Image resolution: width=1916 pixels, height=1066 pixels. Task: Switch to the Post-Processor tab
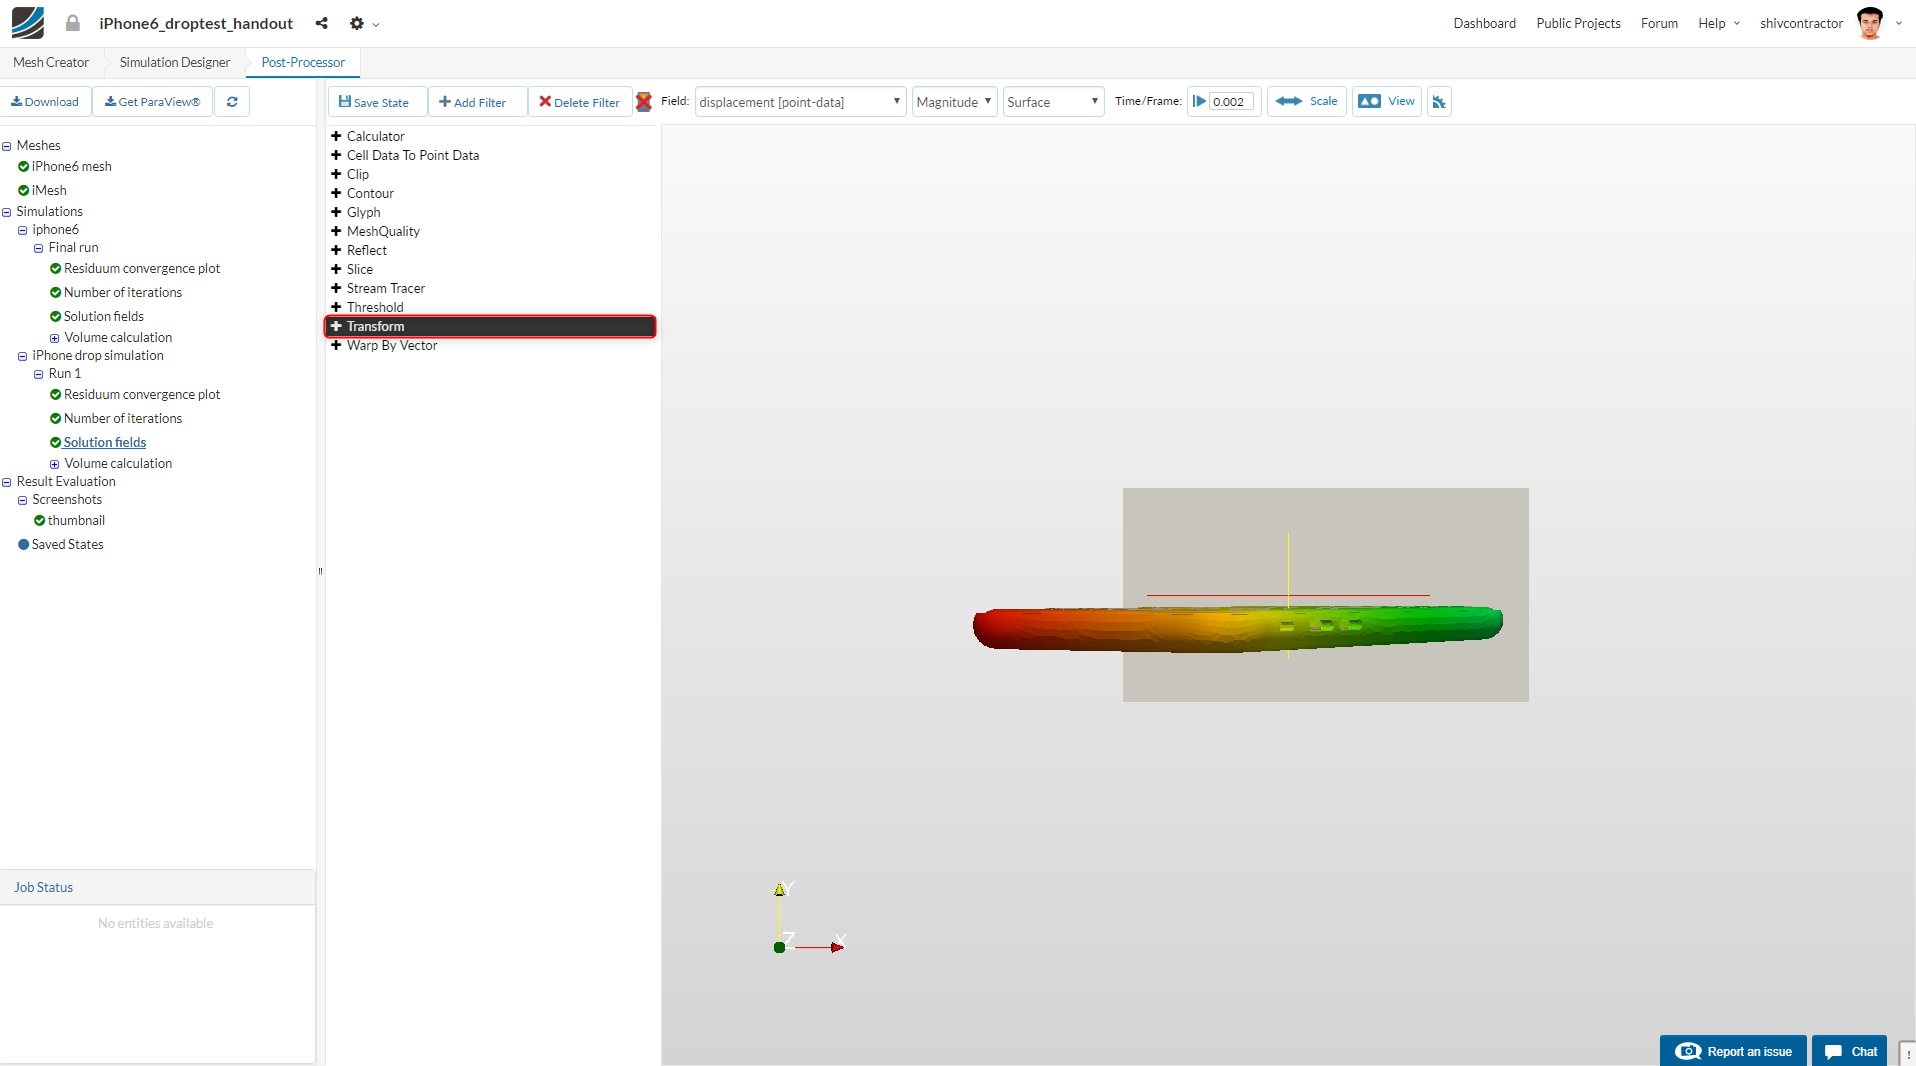click(303, 62)
